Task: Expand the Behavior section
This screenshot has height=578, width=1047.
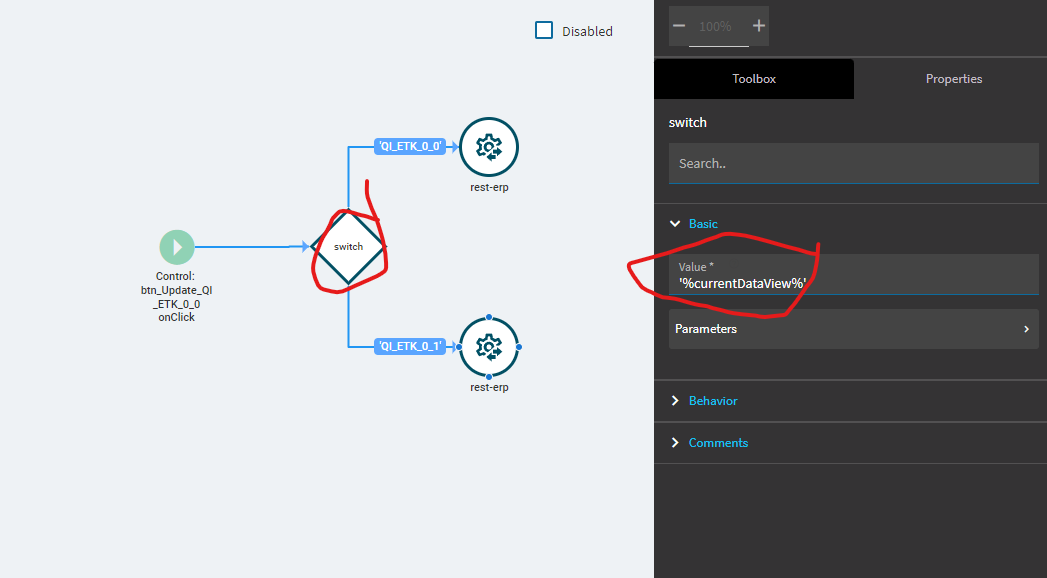Action: point(704,400)
